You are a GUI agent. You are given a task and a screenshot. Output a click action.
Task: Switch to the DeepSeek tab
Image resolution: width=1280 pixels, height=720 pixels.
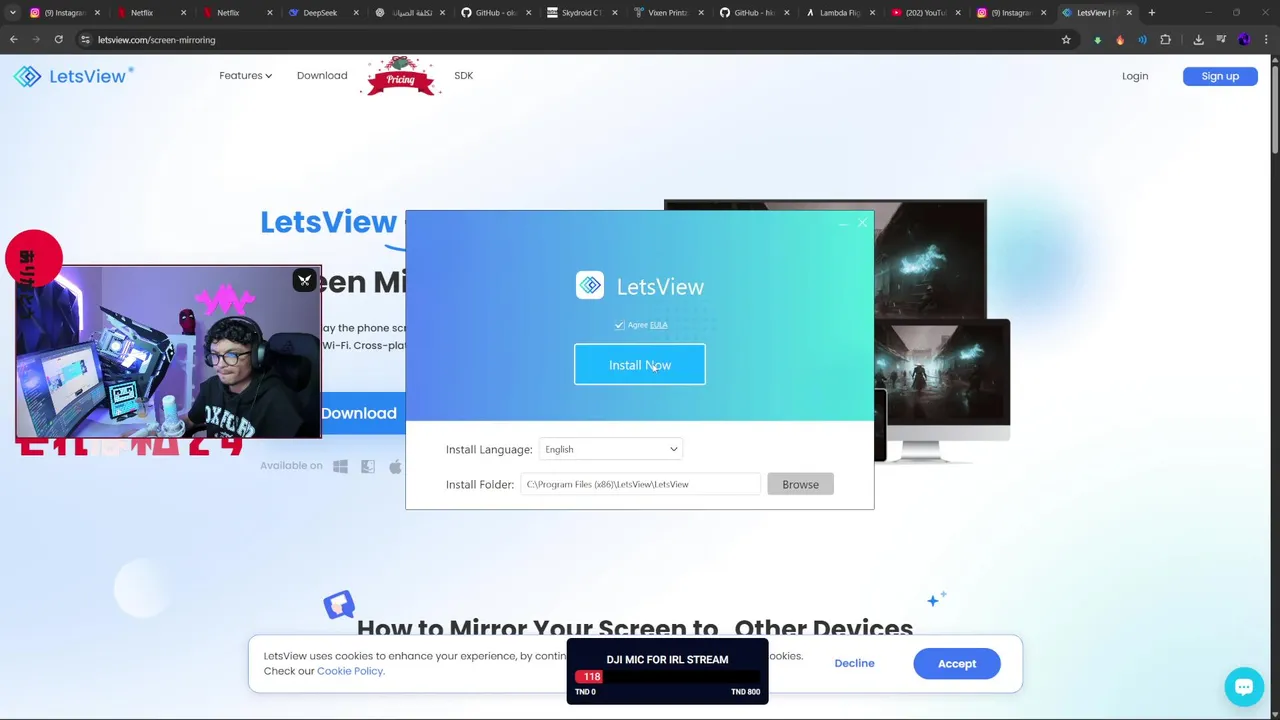(x=320, y=13)
